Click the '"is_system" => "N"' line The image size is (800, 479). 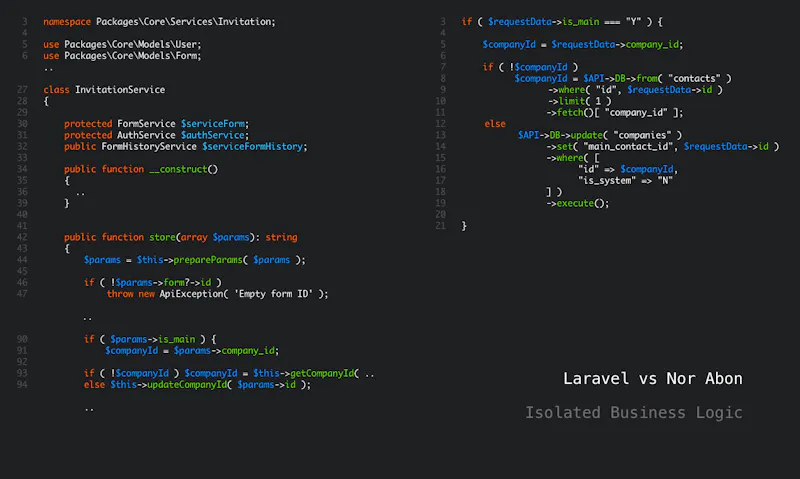pyautogui.click(x=626, y=181)
